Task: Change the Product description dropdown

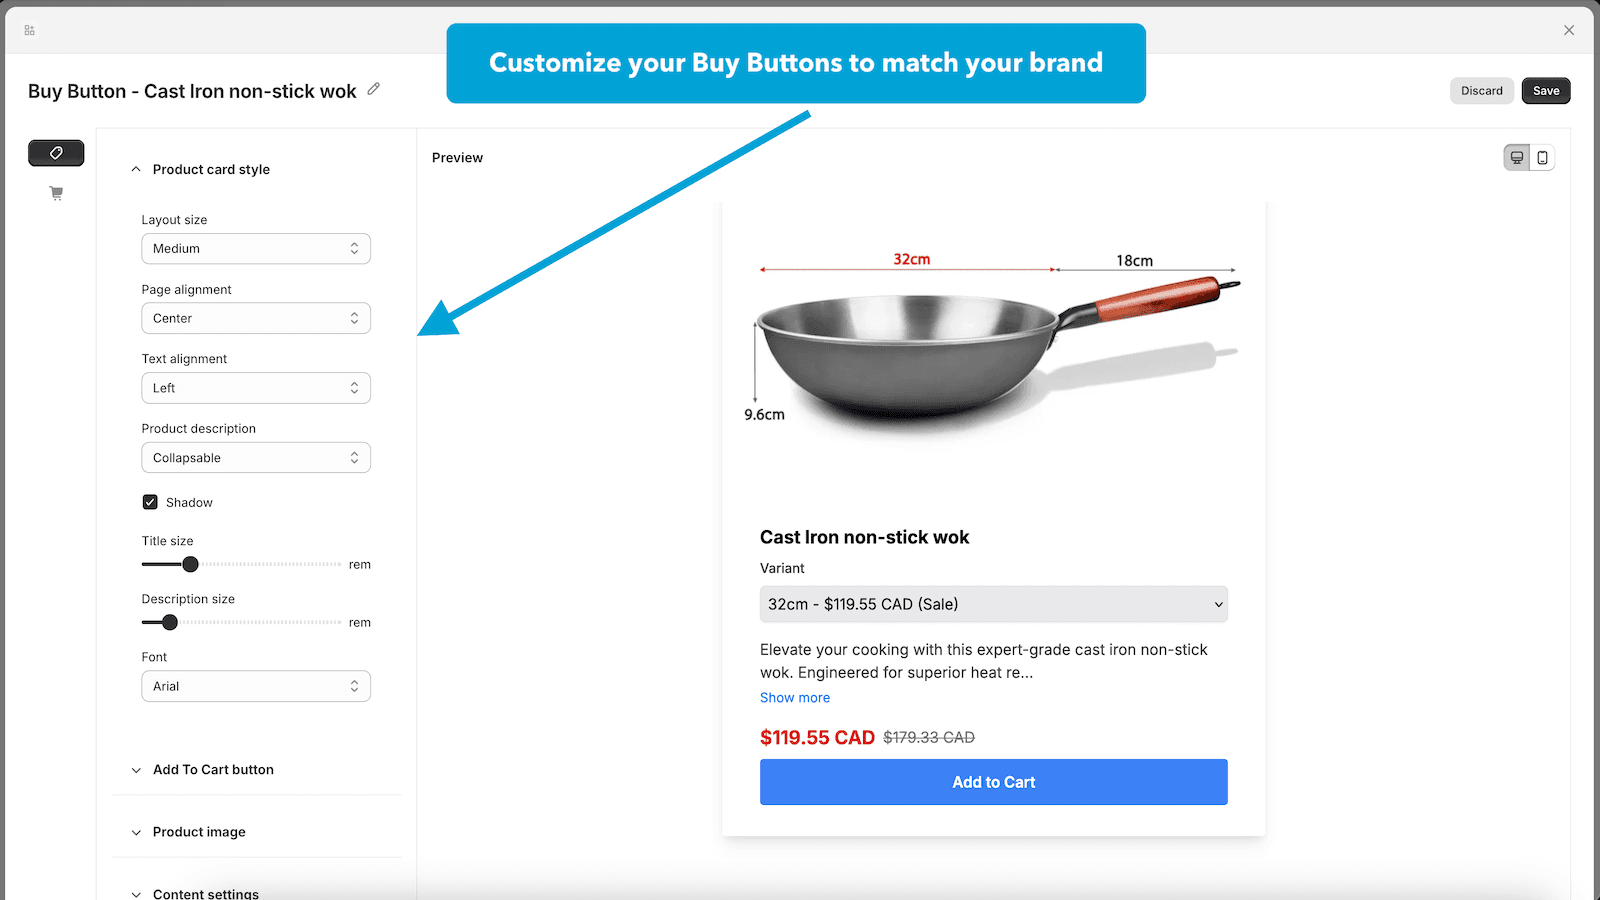Action: pos(256,458)
